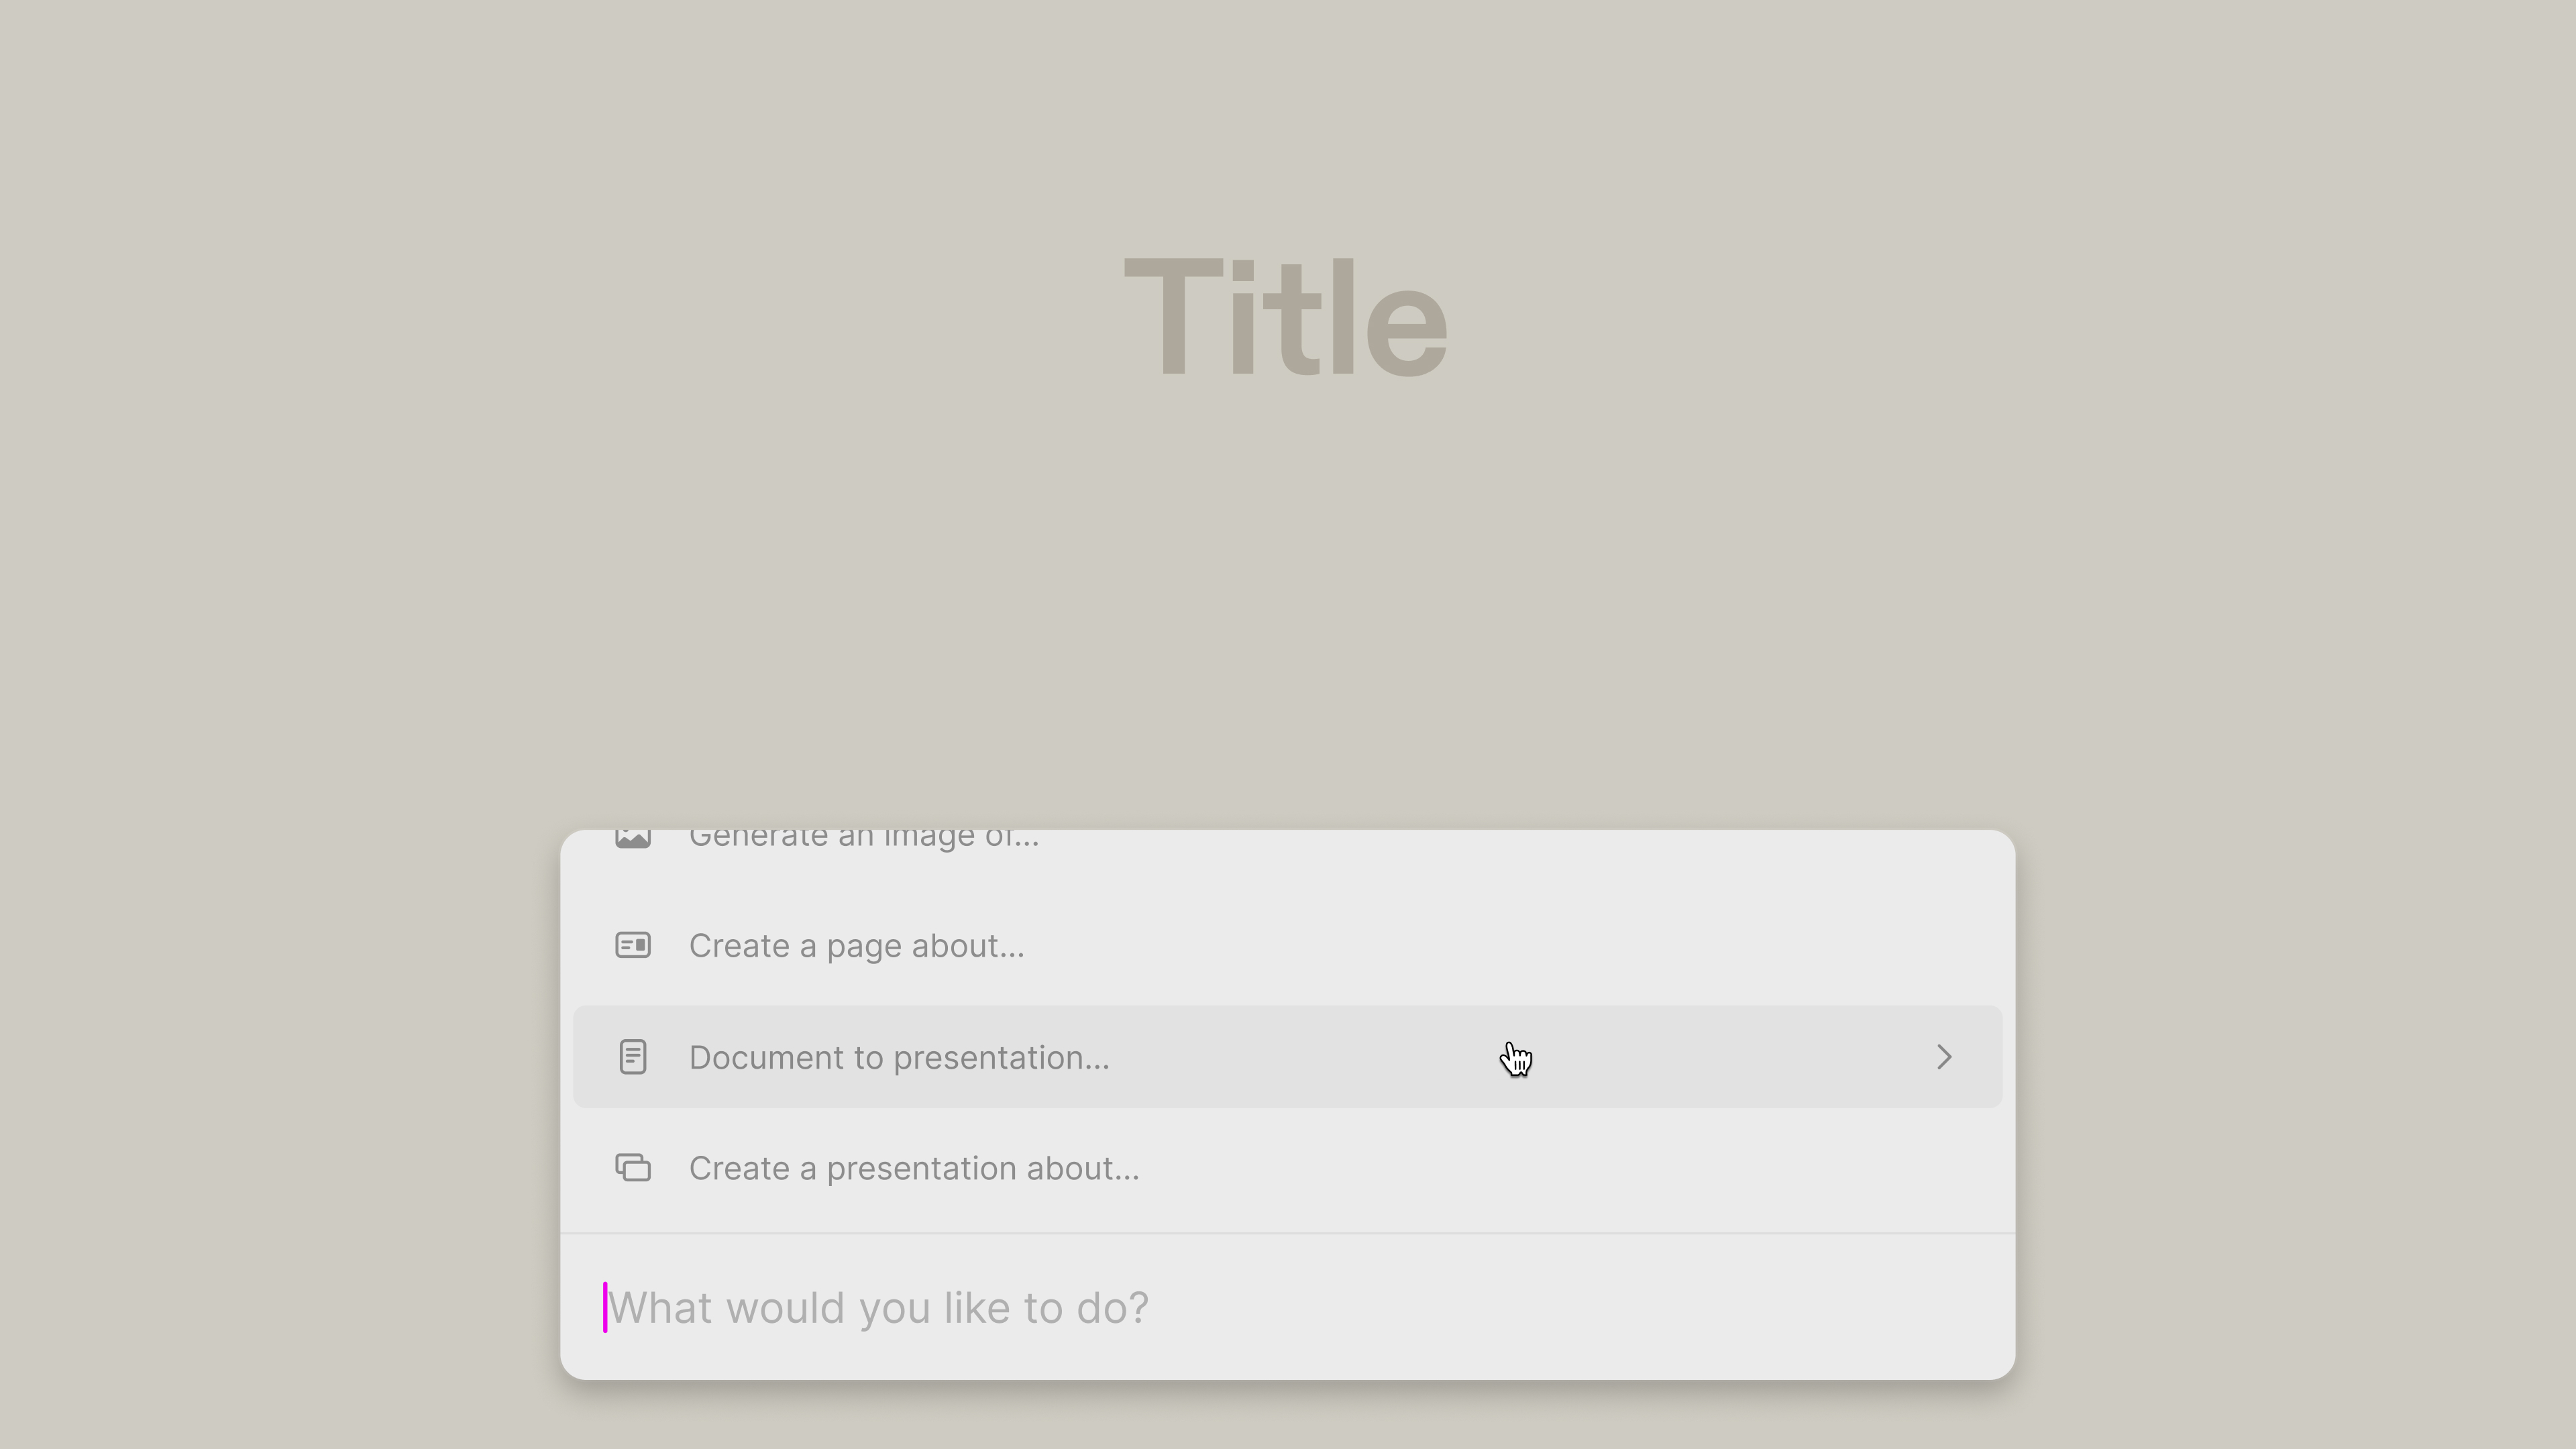Image resolution: width=2576 pixels, height=1449 pixels.
Task: Click the image icon beside Generate an image
Action: (632, 838)
